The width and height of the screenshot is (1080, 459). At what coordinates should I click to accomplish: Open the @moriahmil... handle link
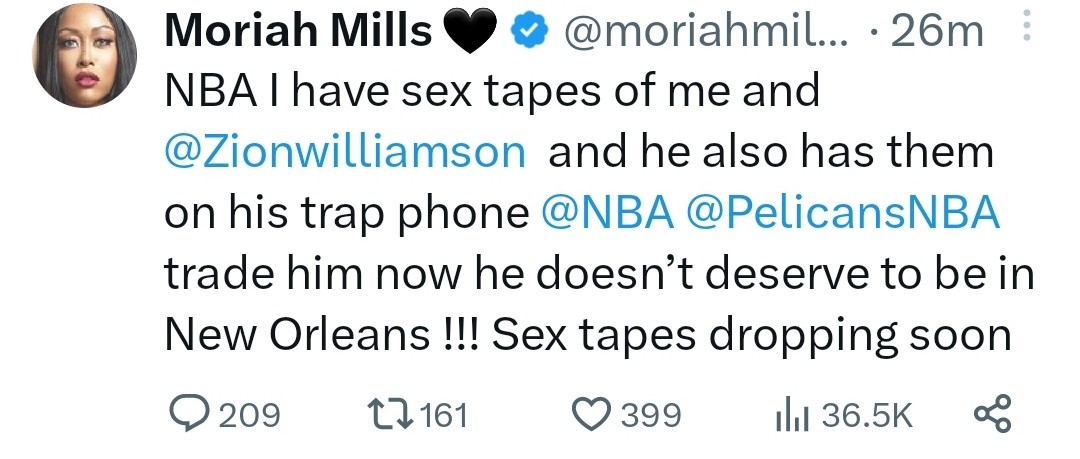705,34
